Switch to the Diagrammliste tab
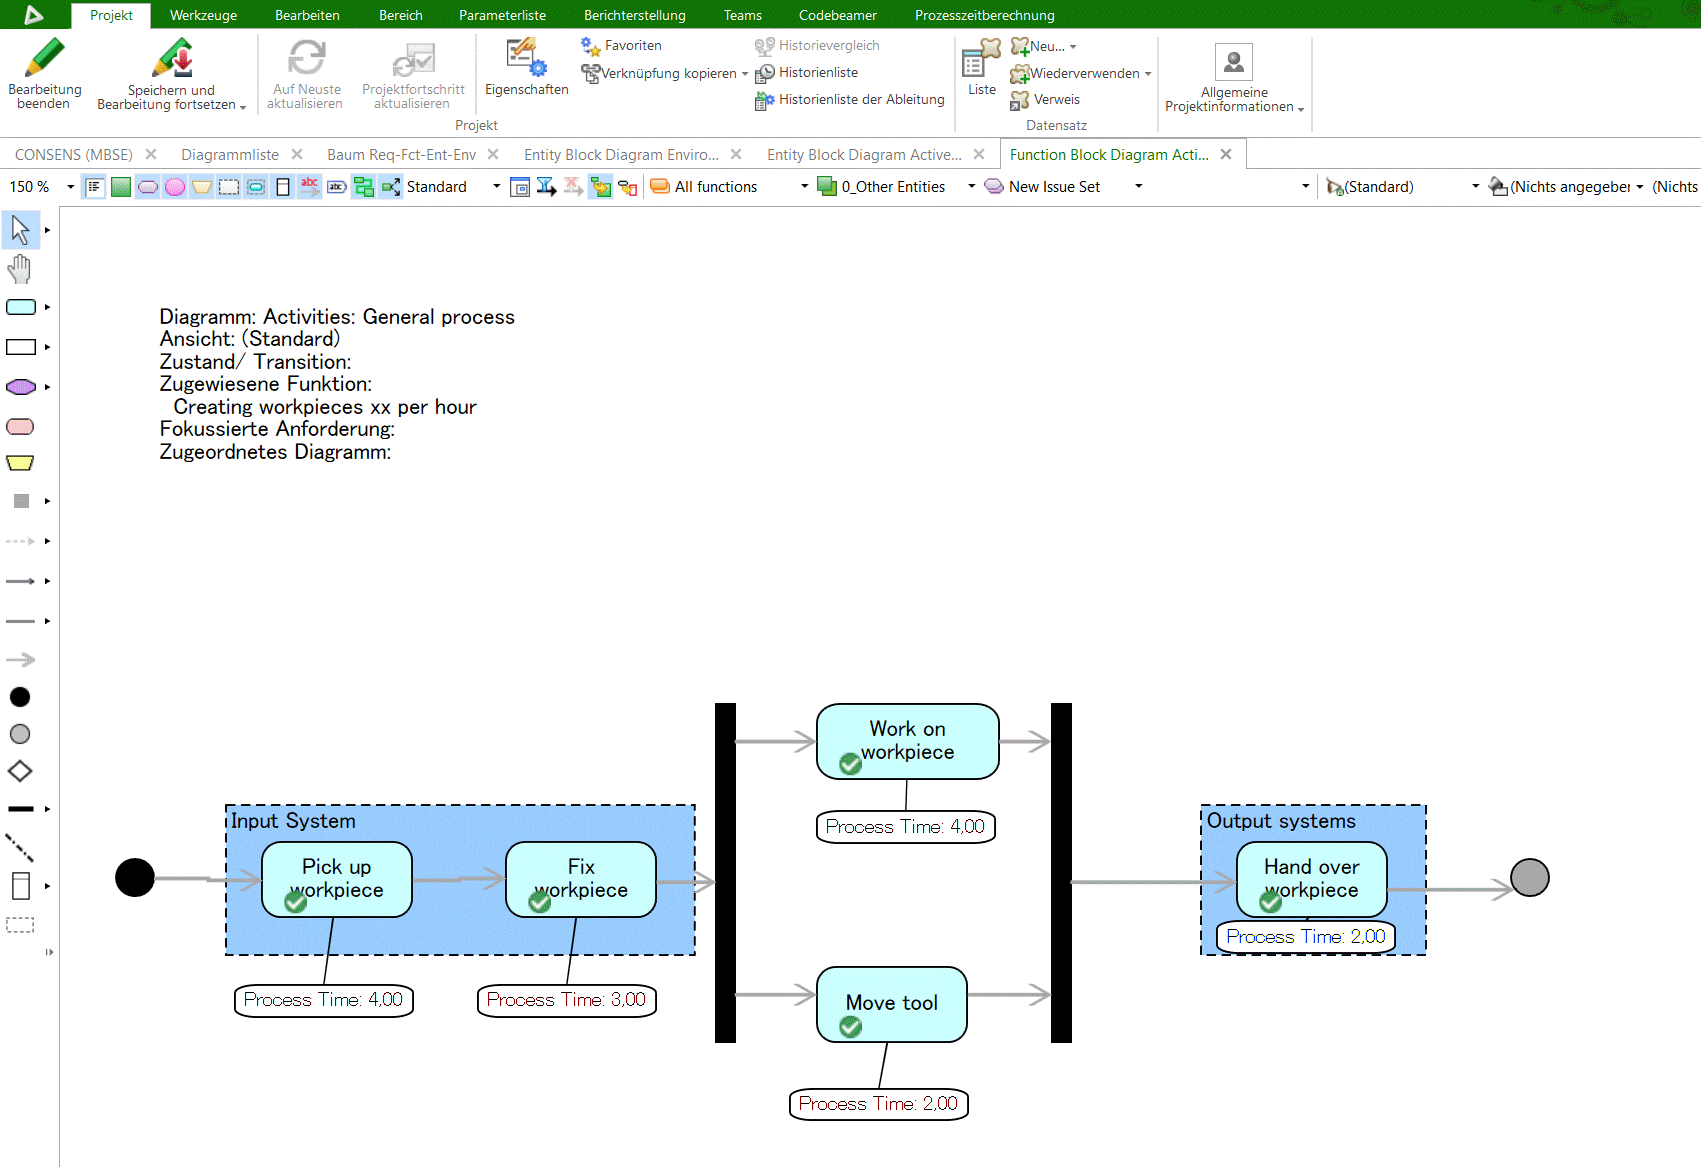Image resolution: width=1701 pixels, height=1167 pixels. [x=231, y=154]
